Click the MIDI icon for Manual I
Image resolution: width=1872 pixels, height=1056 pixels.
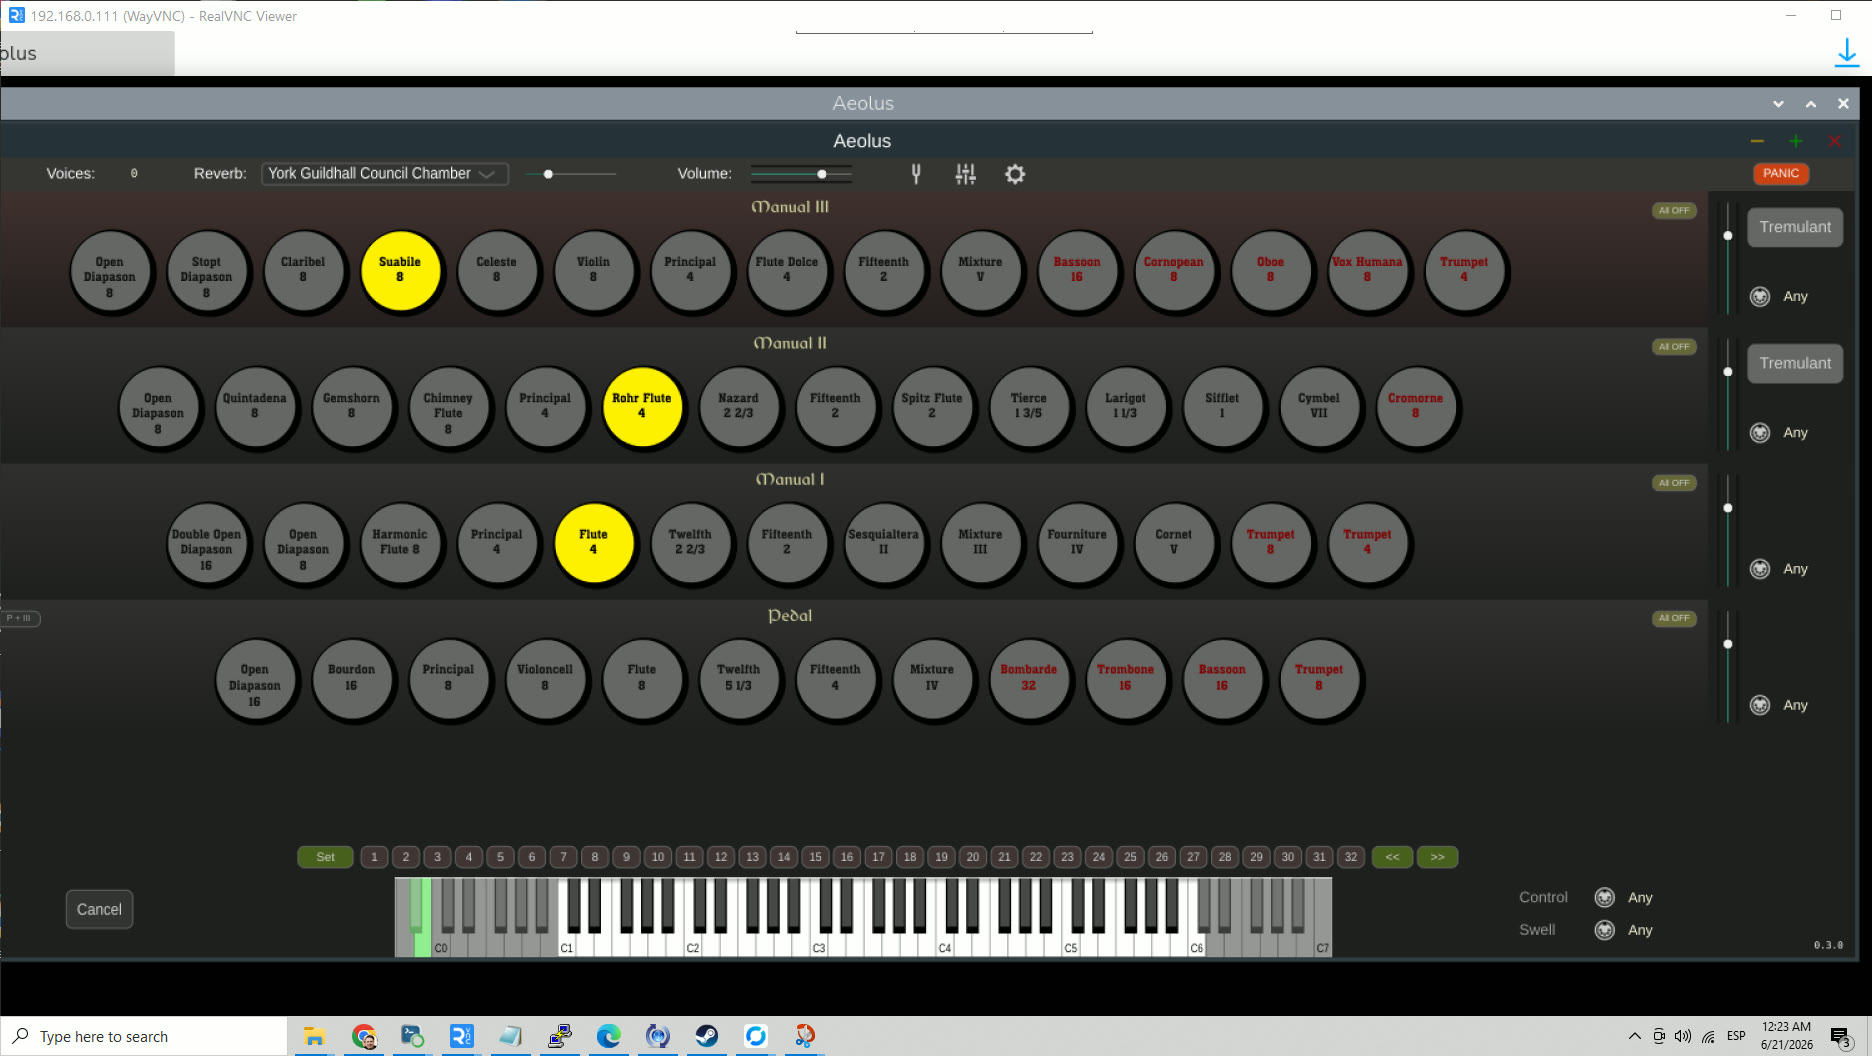coord(1760,569)
